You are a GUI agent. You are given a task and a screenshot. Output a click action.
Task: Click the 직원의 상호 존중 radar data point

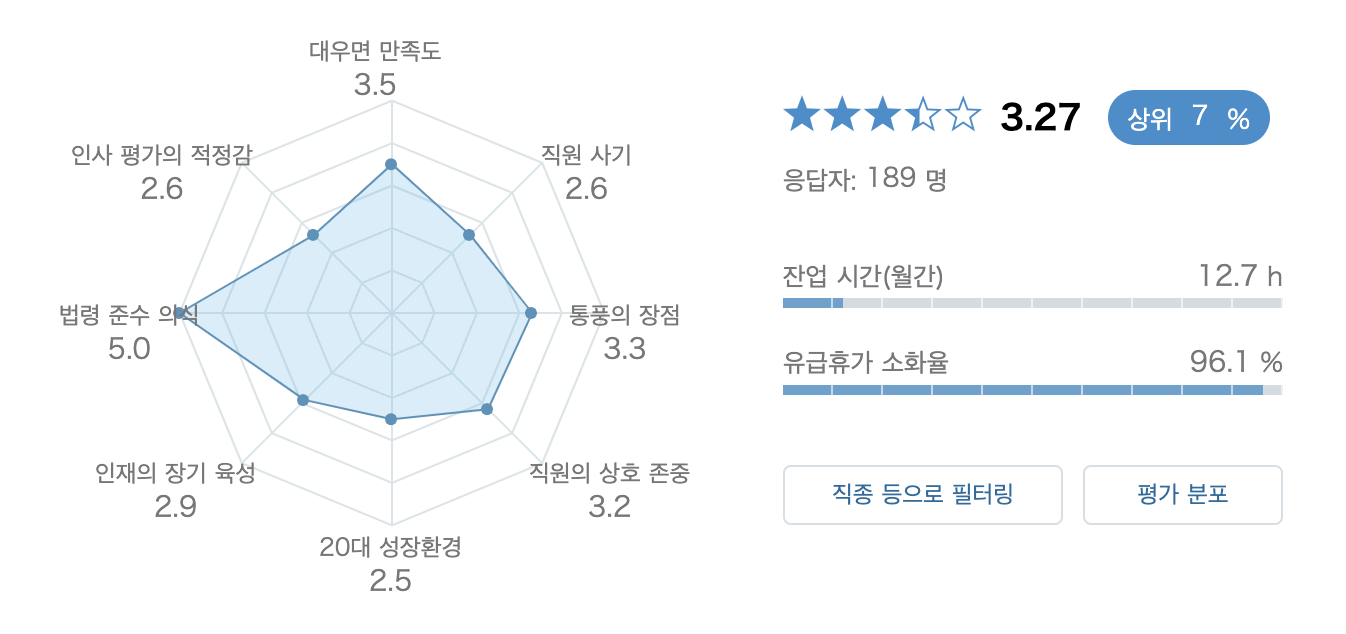pyautogui.click(x=487, y=409)
